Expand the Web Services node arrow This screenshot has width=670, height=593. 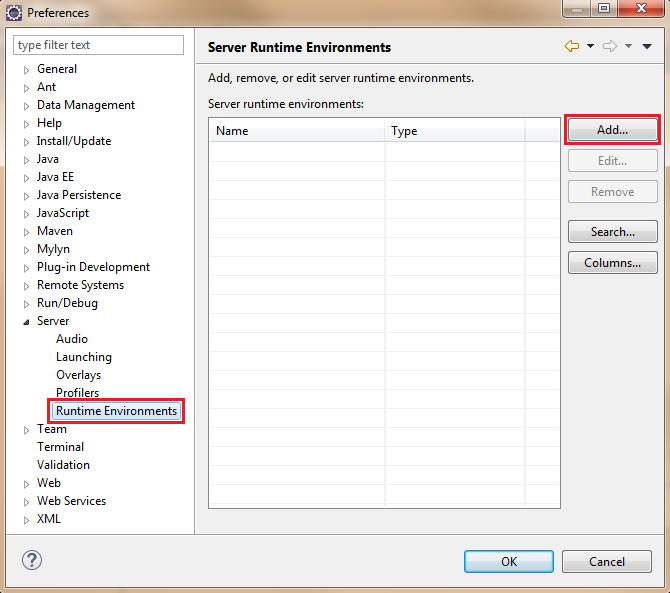pos(26,502)
